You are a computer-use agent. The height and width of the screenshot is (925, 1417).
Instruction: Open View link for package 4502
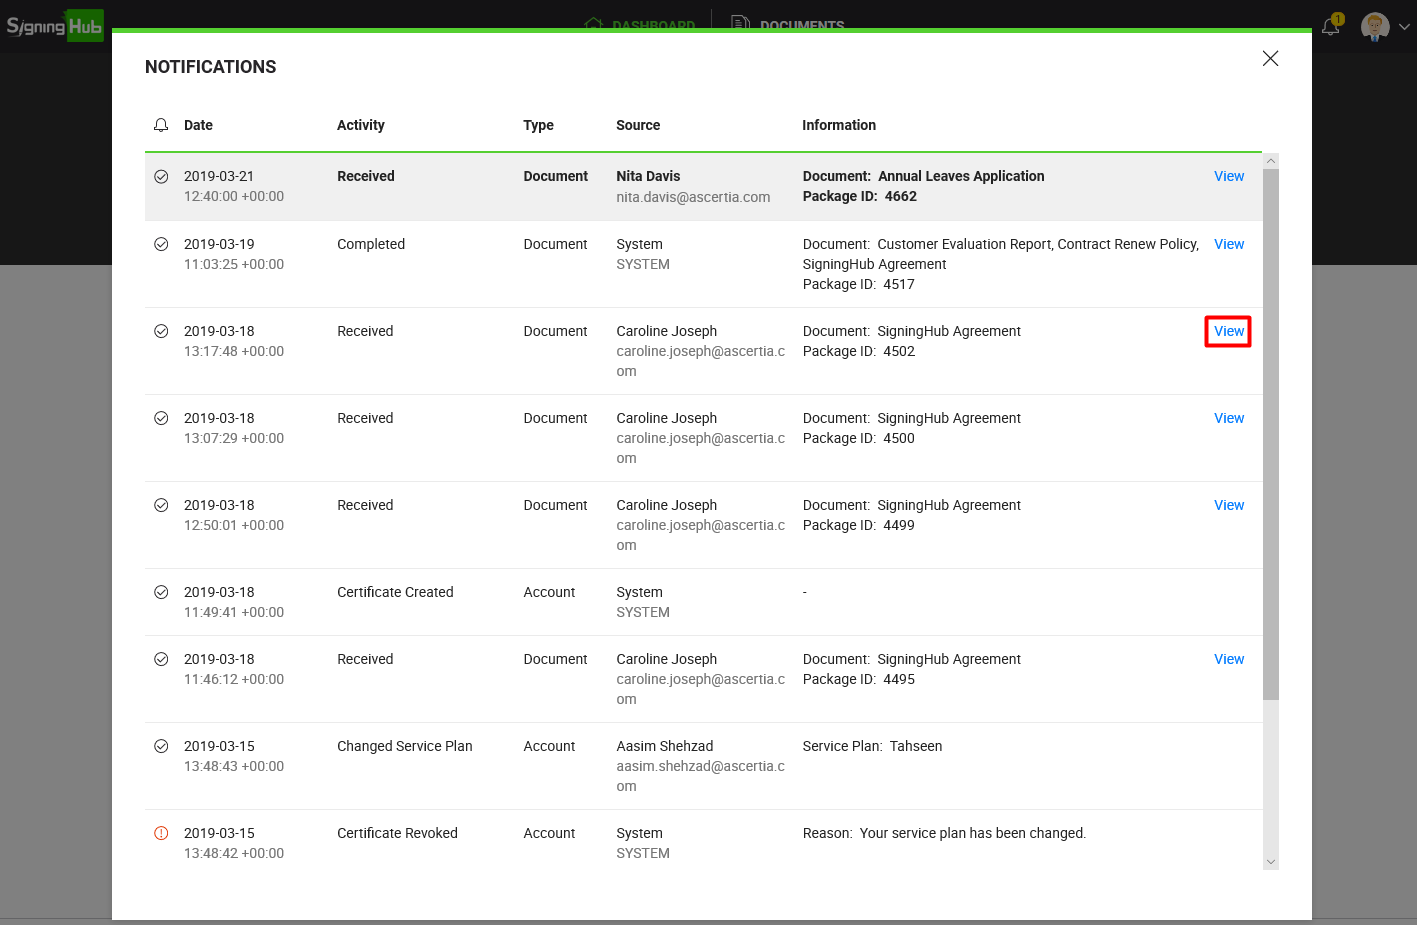coord(1229,331)
